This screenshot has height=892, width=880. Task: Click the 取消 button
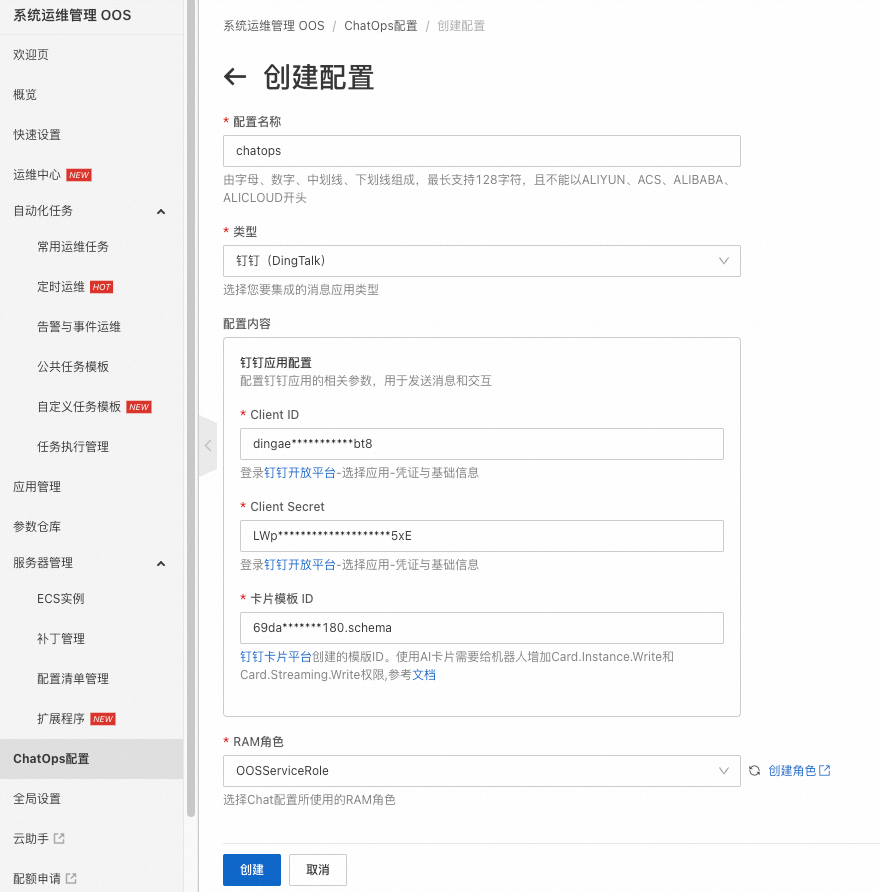318,870
